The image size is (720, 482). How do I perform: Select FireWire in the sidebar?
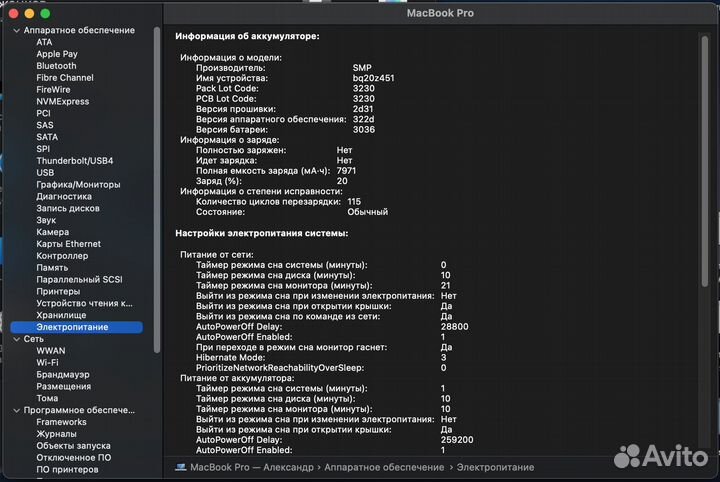(x=53, y=90)
